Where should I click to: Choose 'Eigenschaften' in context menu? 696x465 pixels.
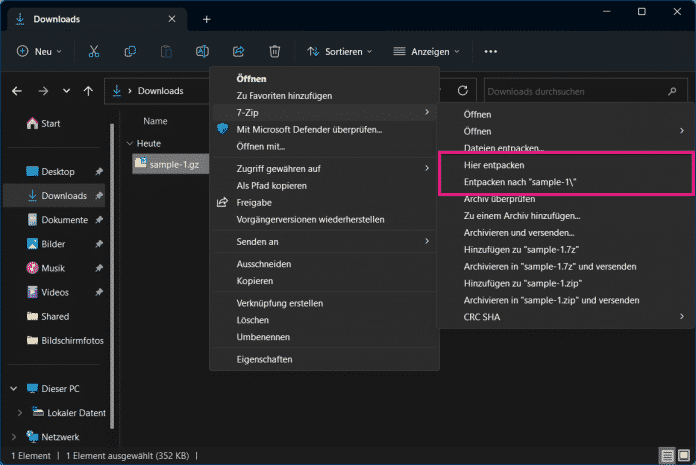pyautogui.click(x=264, y=357)
